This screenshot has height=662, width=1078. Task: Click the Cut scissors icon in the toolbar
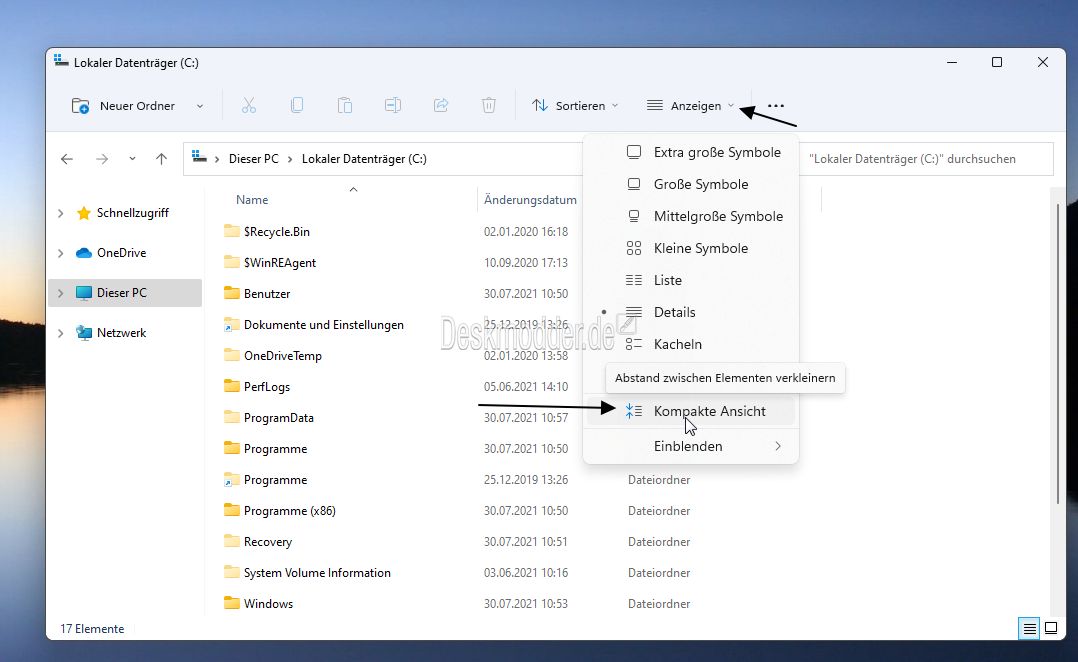point(248,105)
